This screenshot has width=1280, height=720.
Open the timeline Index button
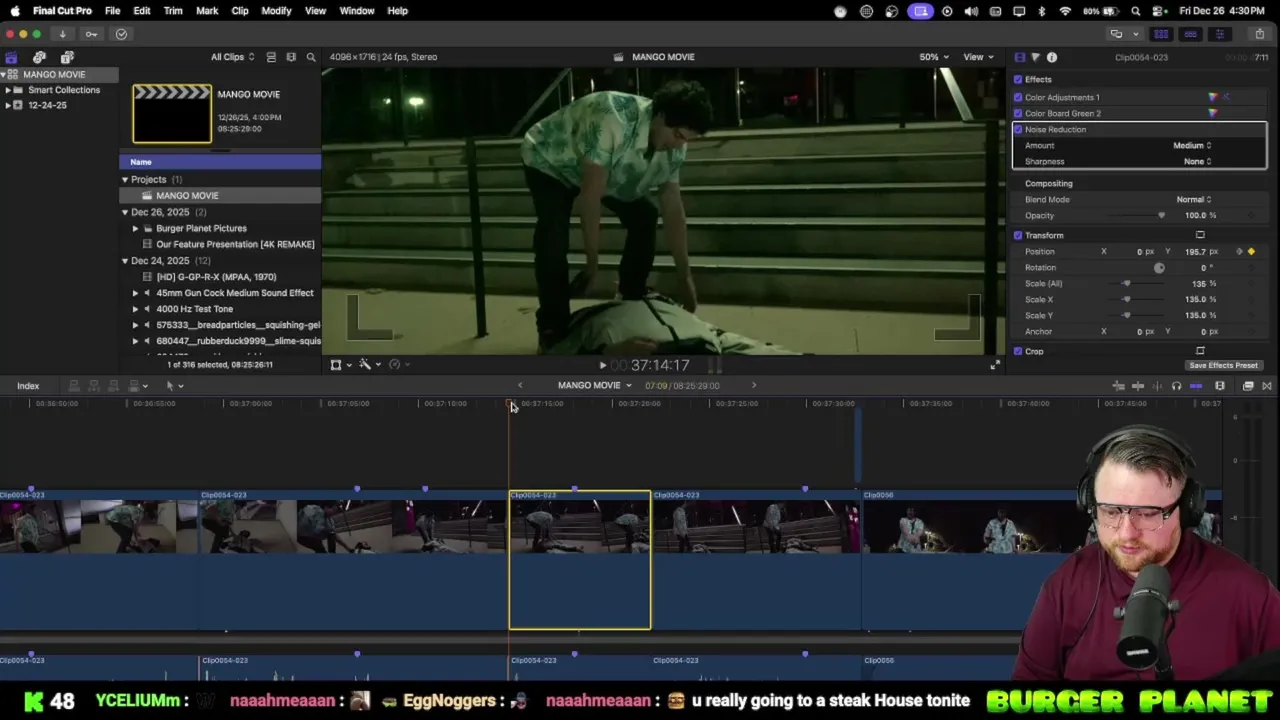click(28, 386)
